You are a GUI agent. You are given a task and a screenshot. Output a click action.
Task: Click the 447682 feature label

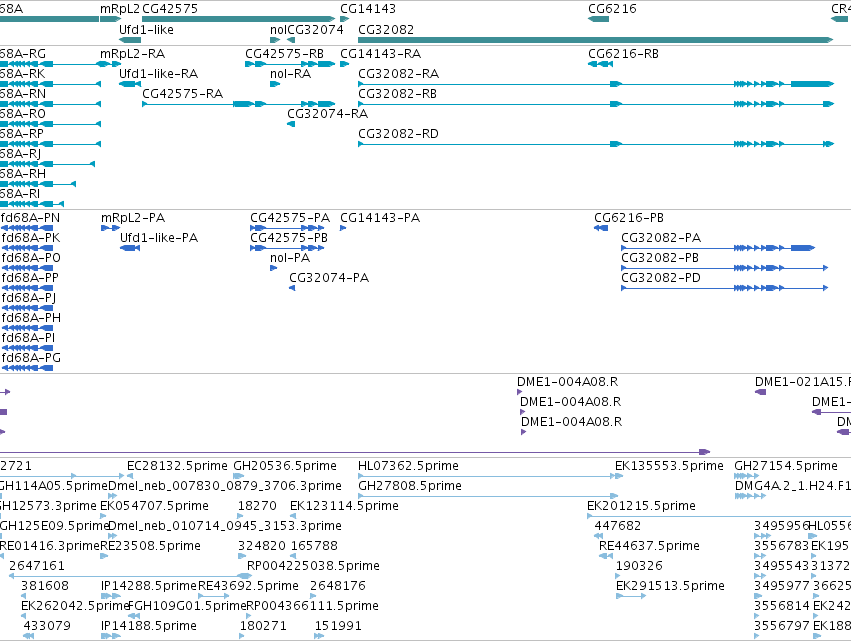point(618,526)
